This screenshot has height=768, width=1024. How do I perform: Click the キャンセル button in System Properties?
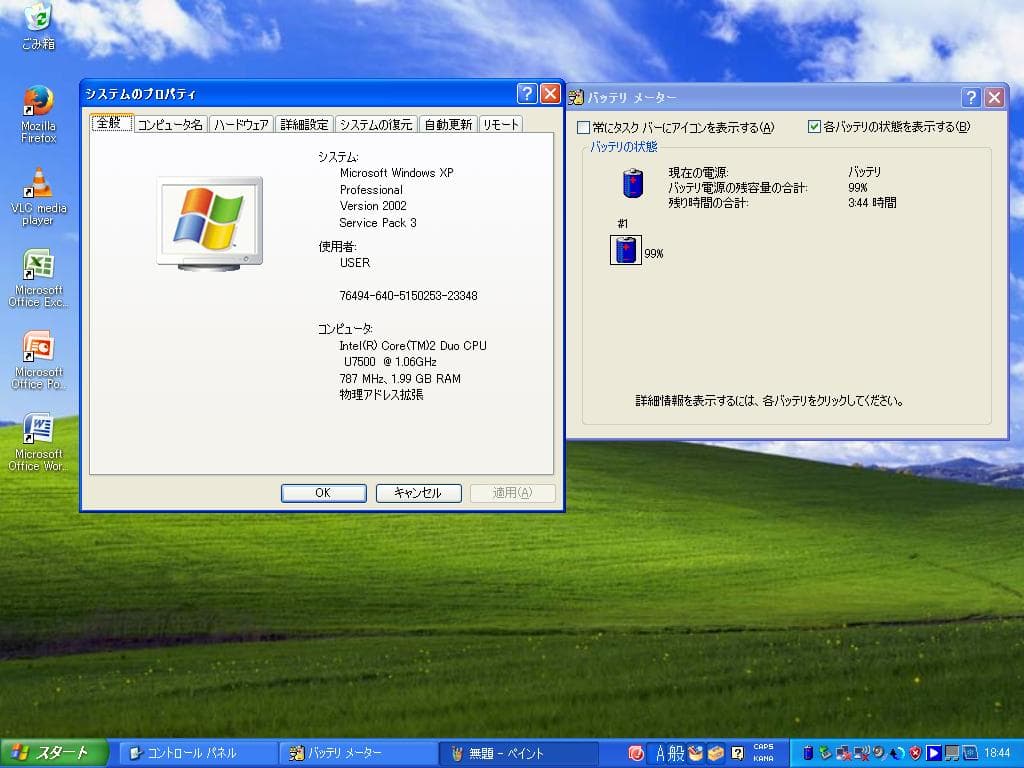418,493
